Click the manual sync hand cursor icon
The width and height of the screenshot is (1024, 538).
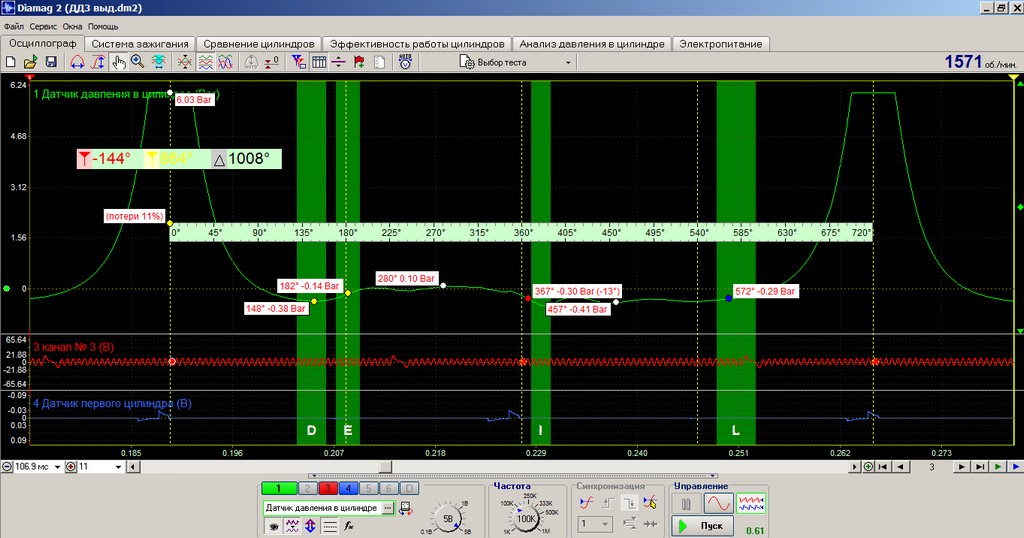(650, 503)
